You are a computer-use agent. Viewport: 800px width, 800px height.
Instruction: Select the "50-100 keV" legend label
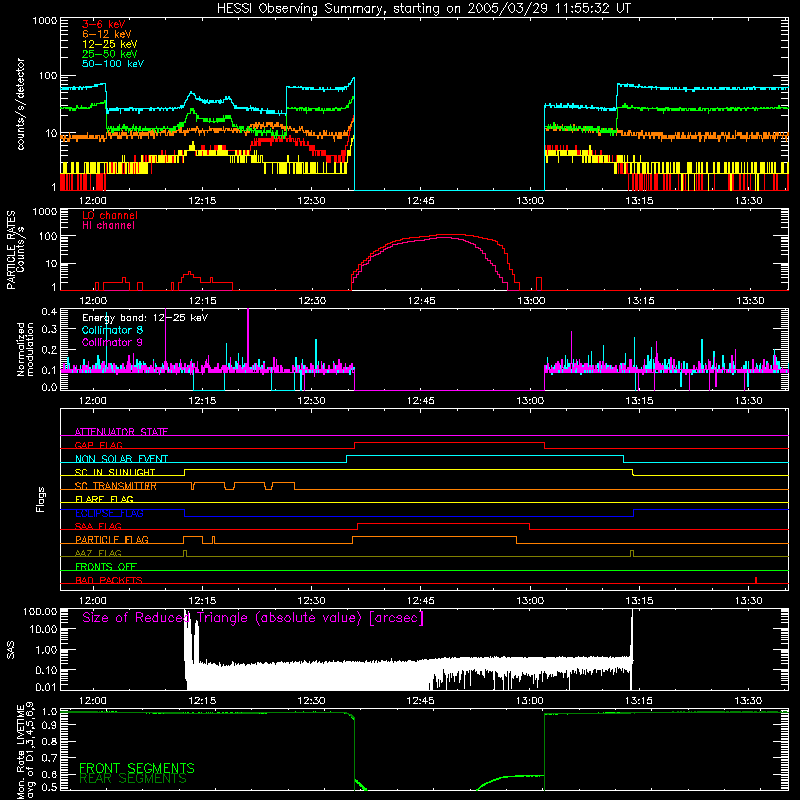coord(112,64)
